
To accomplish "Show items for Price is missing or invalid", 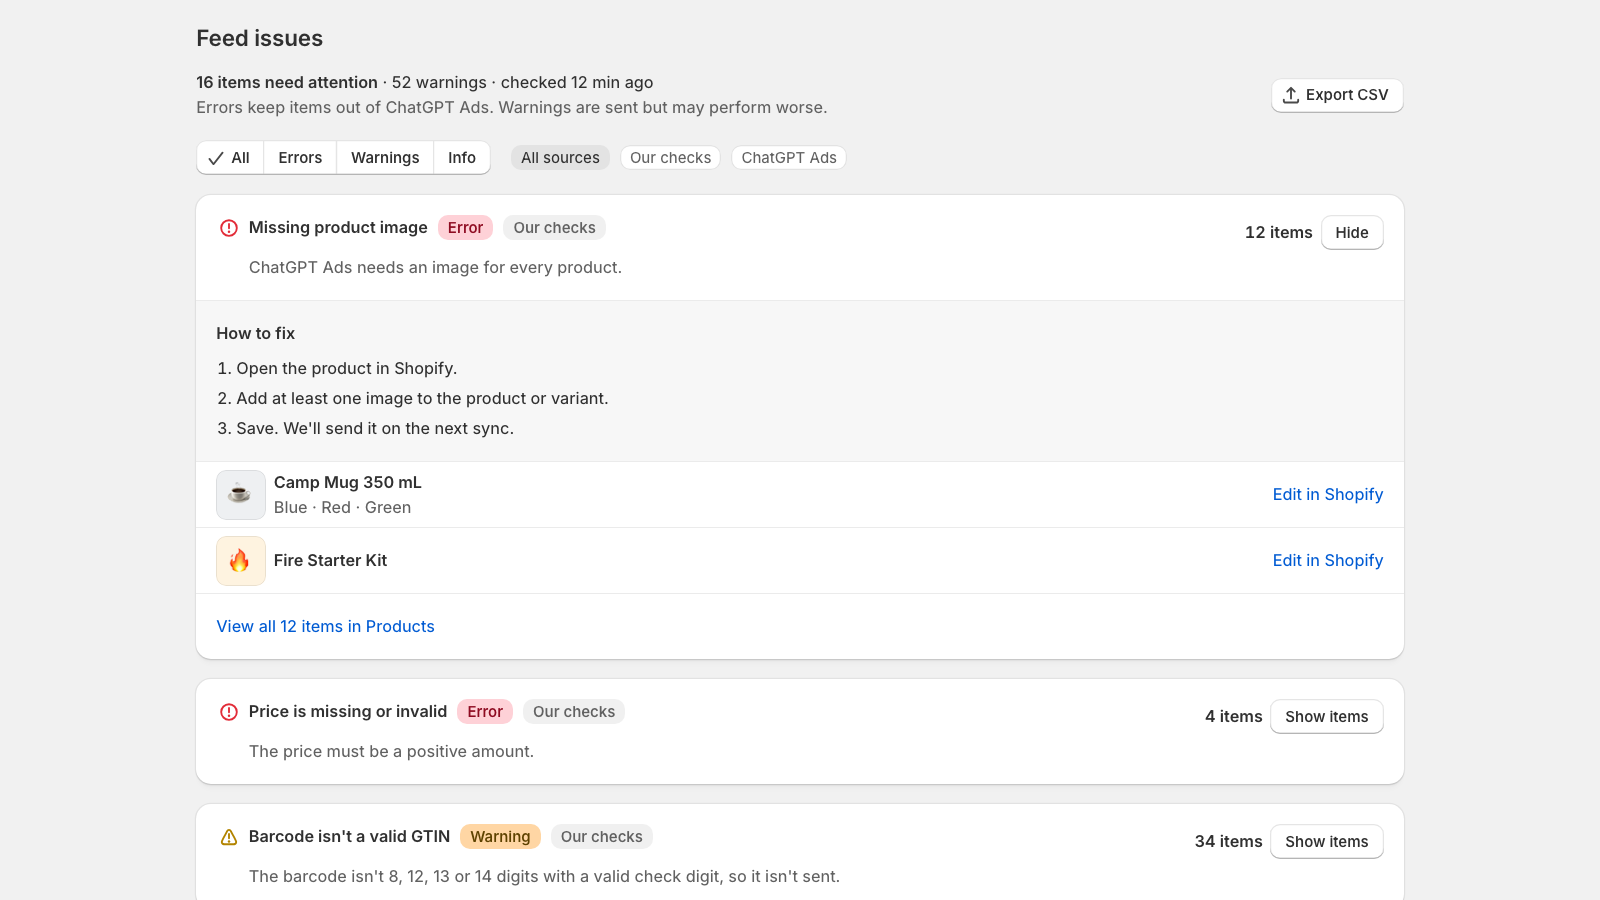I will click(1326, 717).
